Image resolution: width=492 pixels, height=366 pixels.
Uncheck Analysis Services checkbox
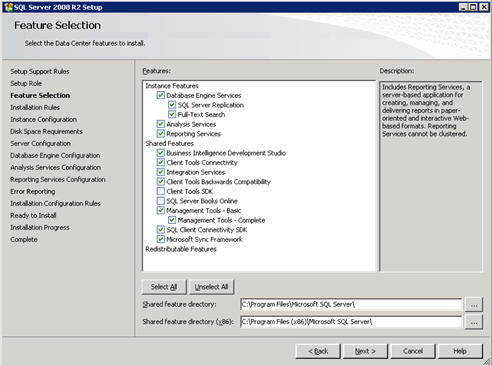(x=161, y=124)
